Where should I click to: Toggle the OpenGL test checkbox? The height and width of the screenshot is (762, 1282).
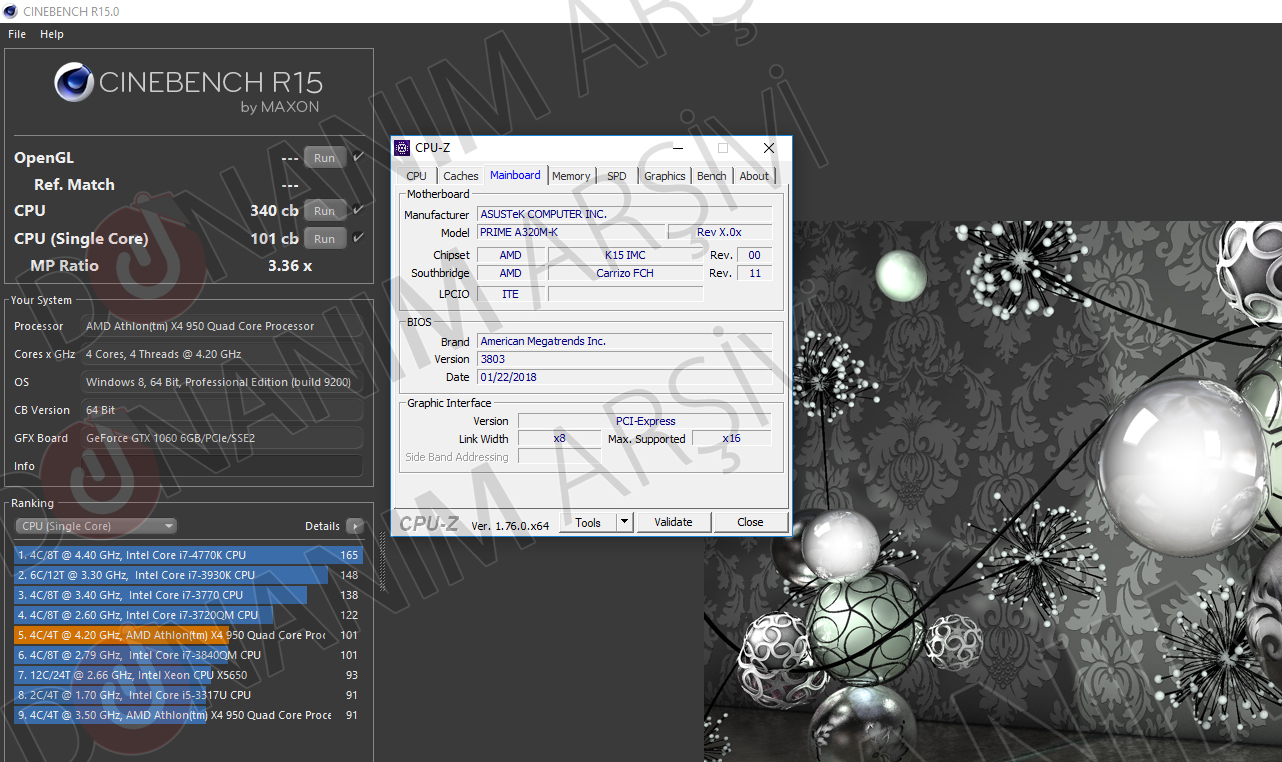click(358, 157)
